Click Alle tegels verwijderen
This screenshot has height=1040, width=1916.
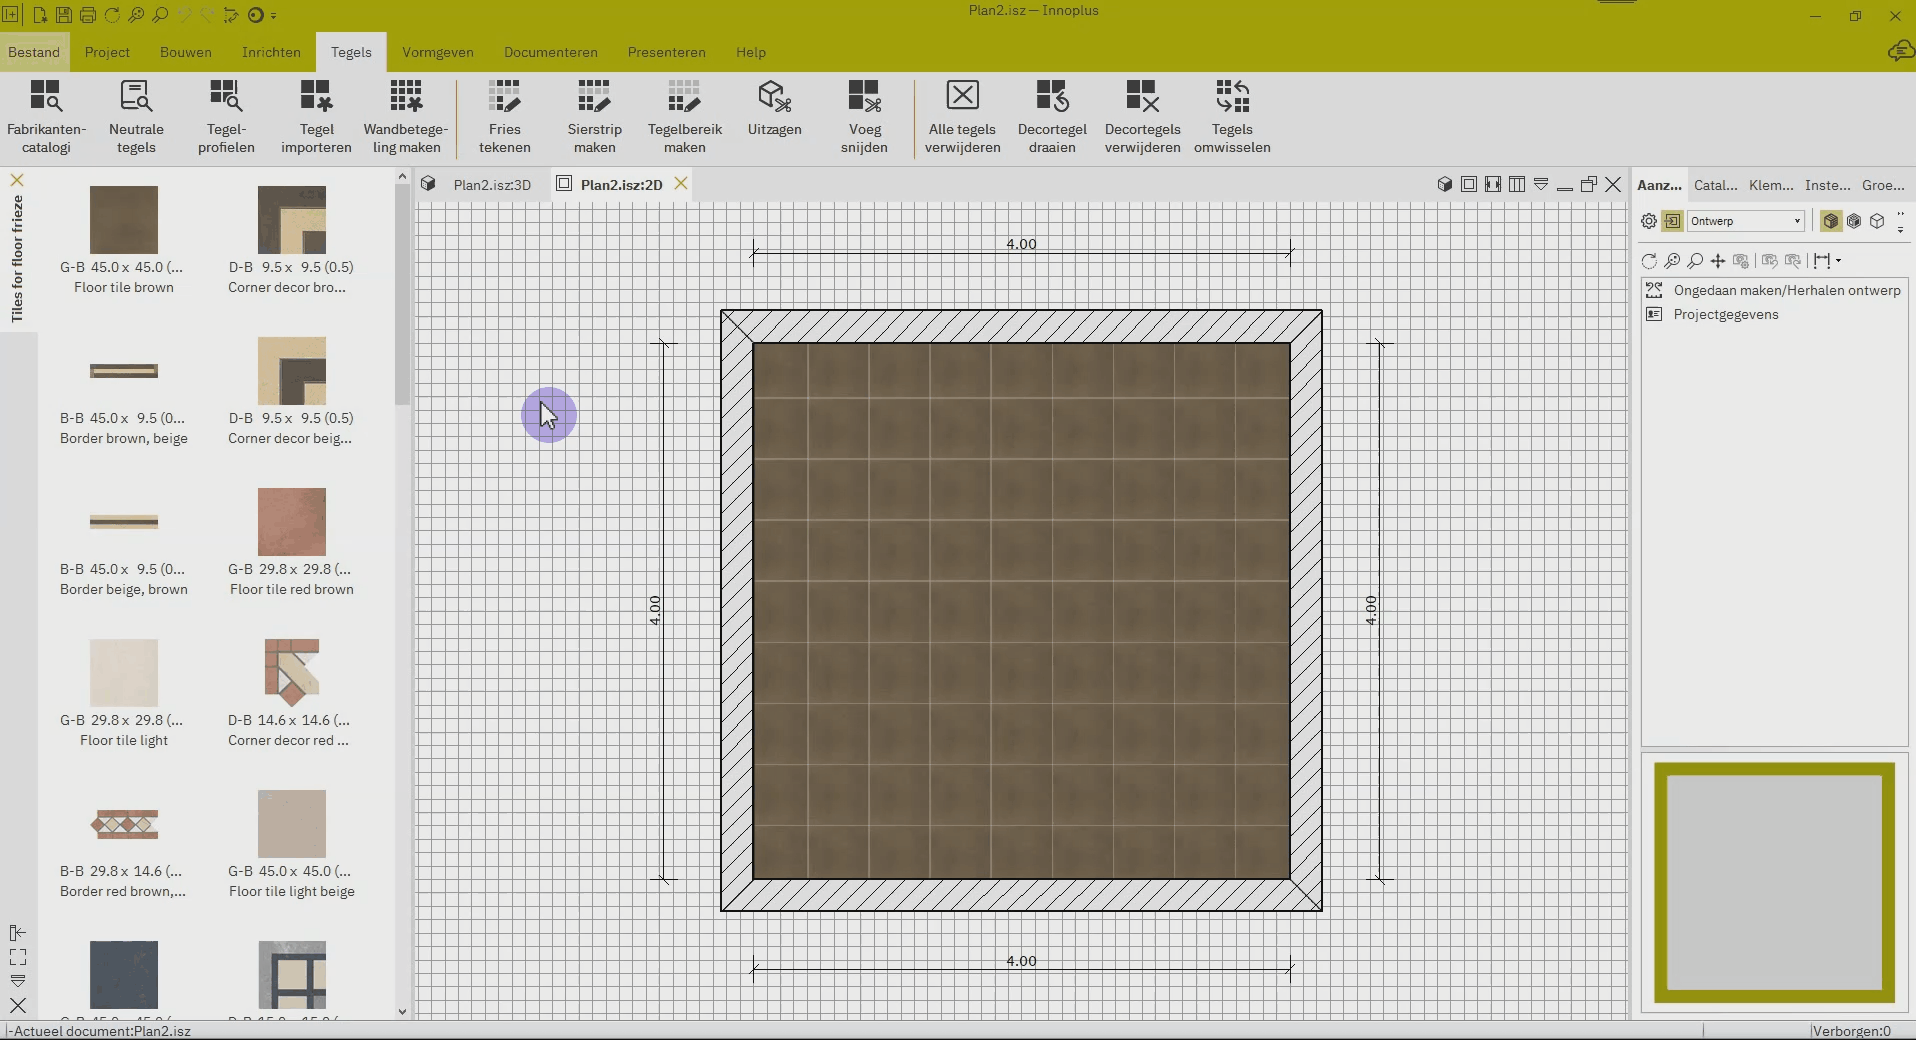[x=963, y=117]
